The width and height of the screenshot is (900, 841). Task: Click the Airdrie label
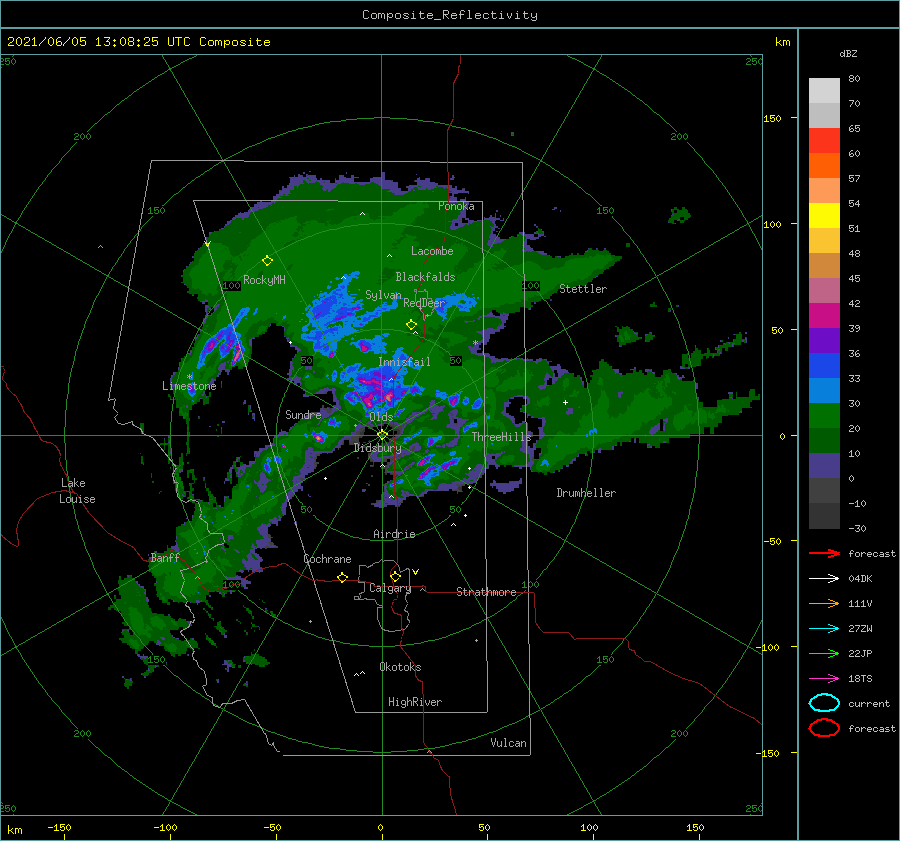[x=394, y=534]
